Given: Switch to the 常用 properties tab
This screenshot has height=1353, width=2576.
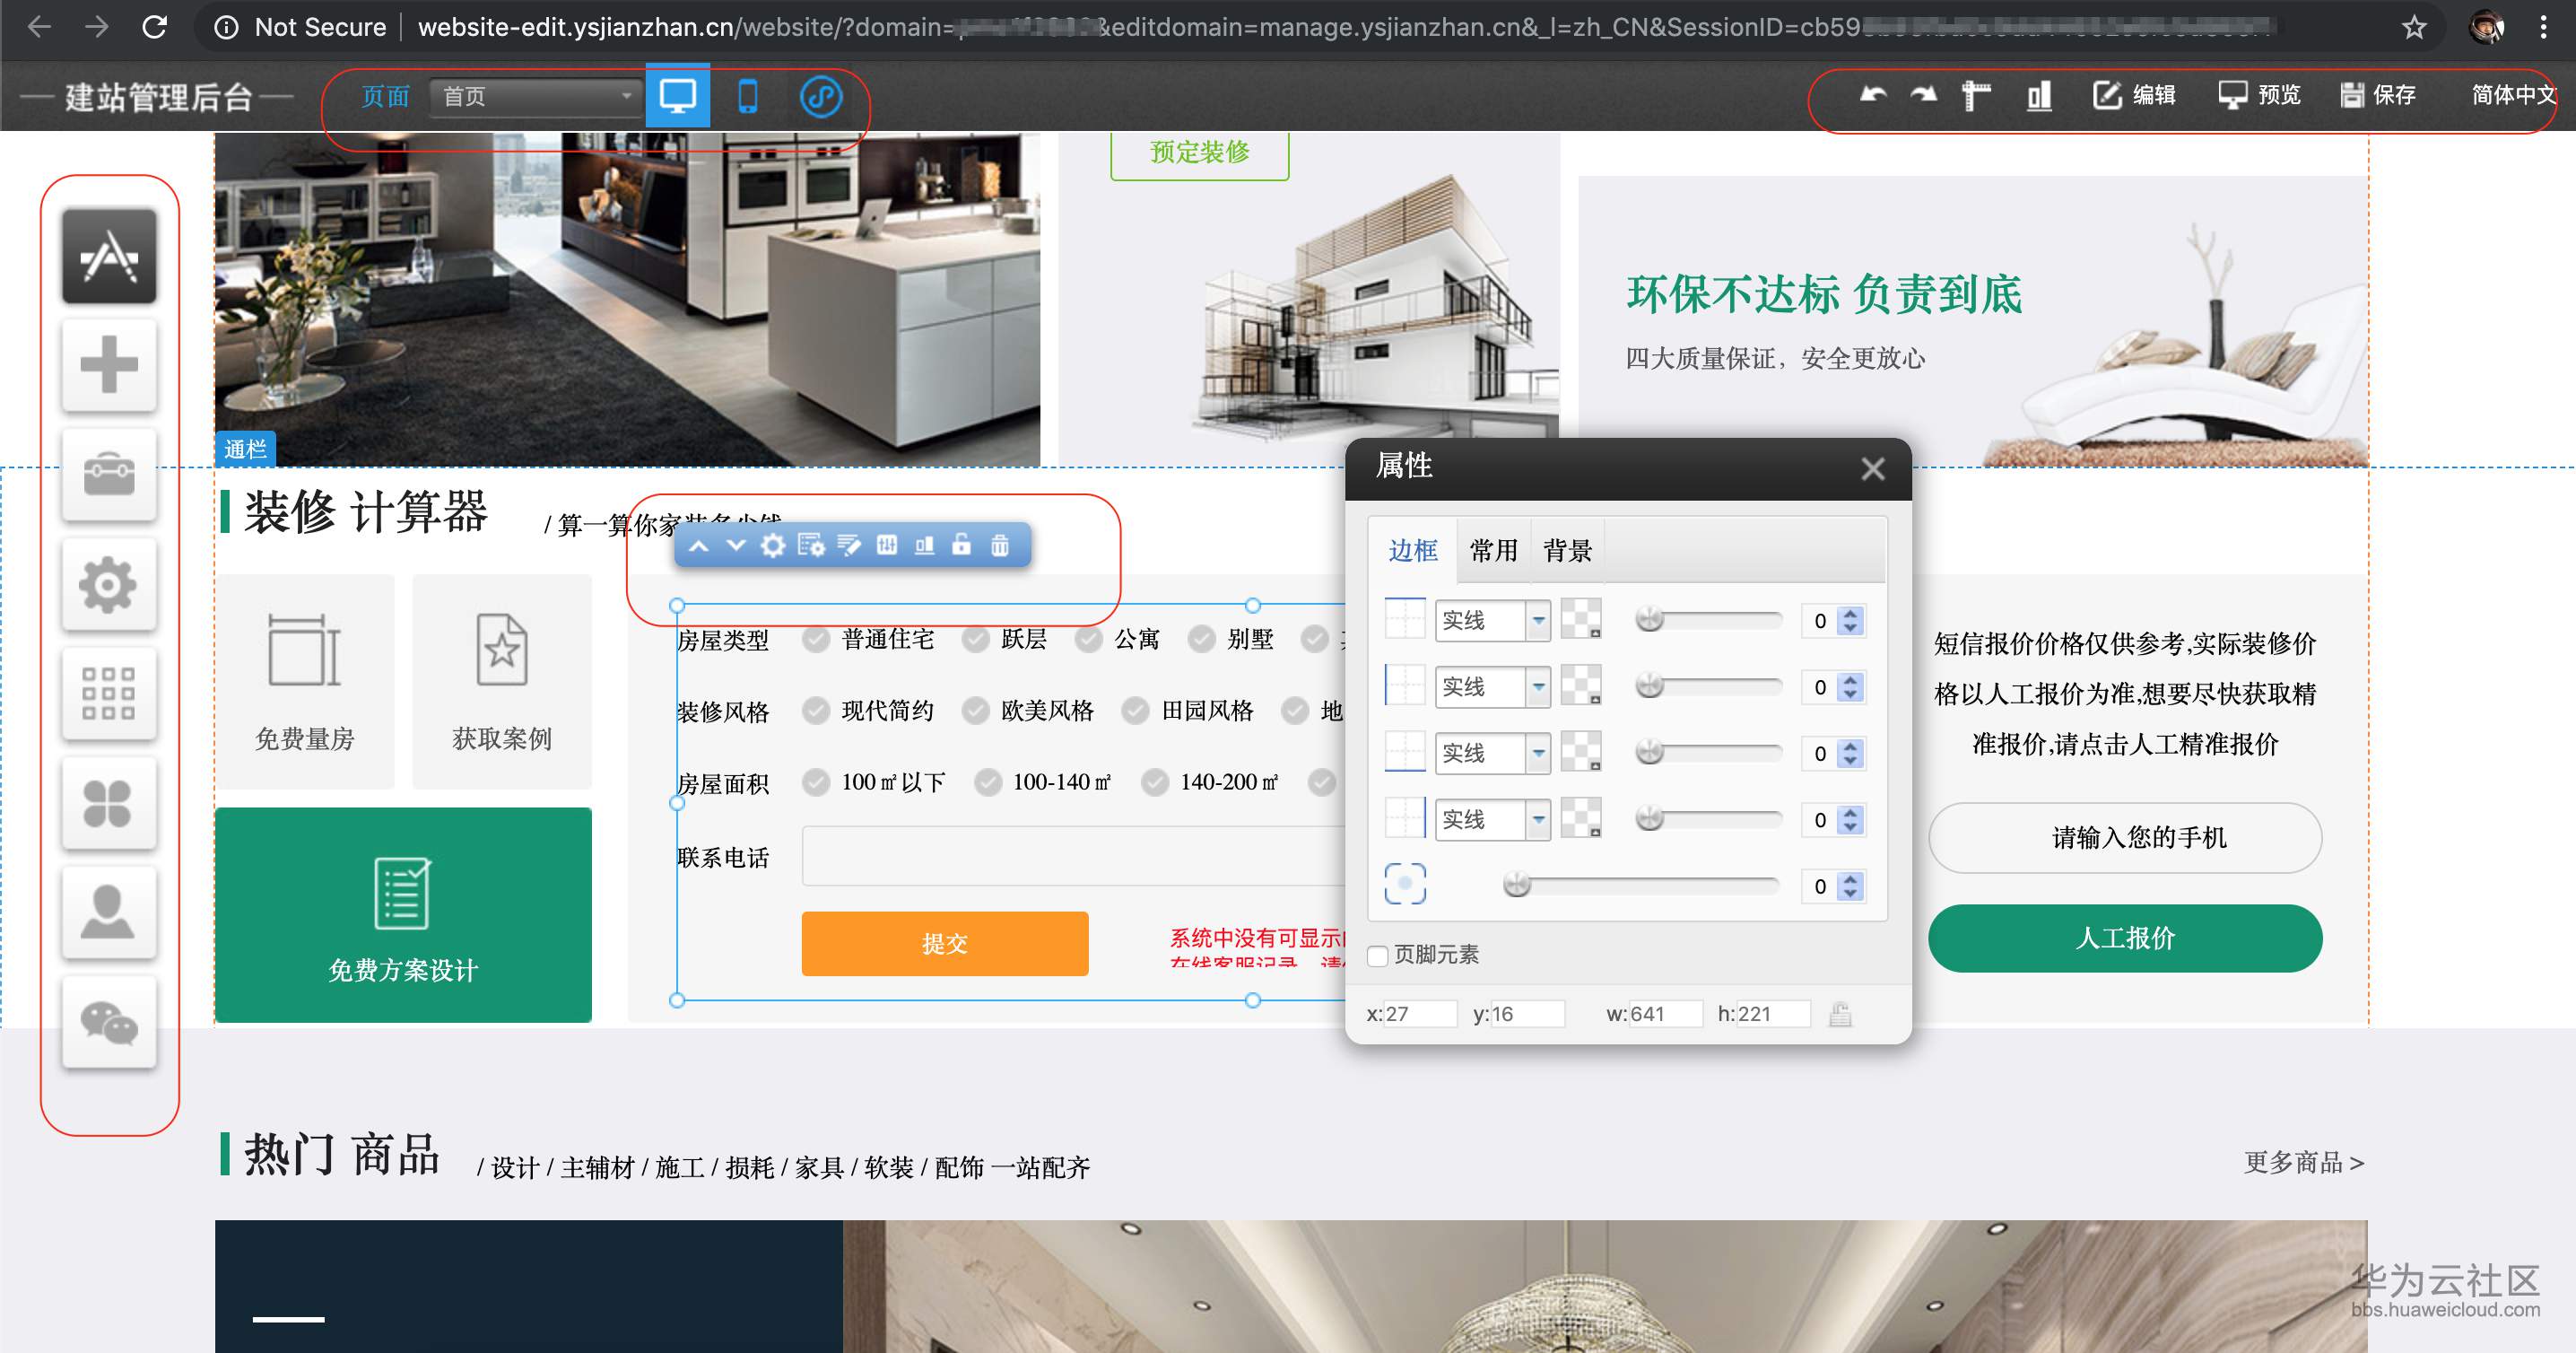Looking at the screenshot, I should coord(1493,550).
